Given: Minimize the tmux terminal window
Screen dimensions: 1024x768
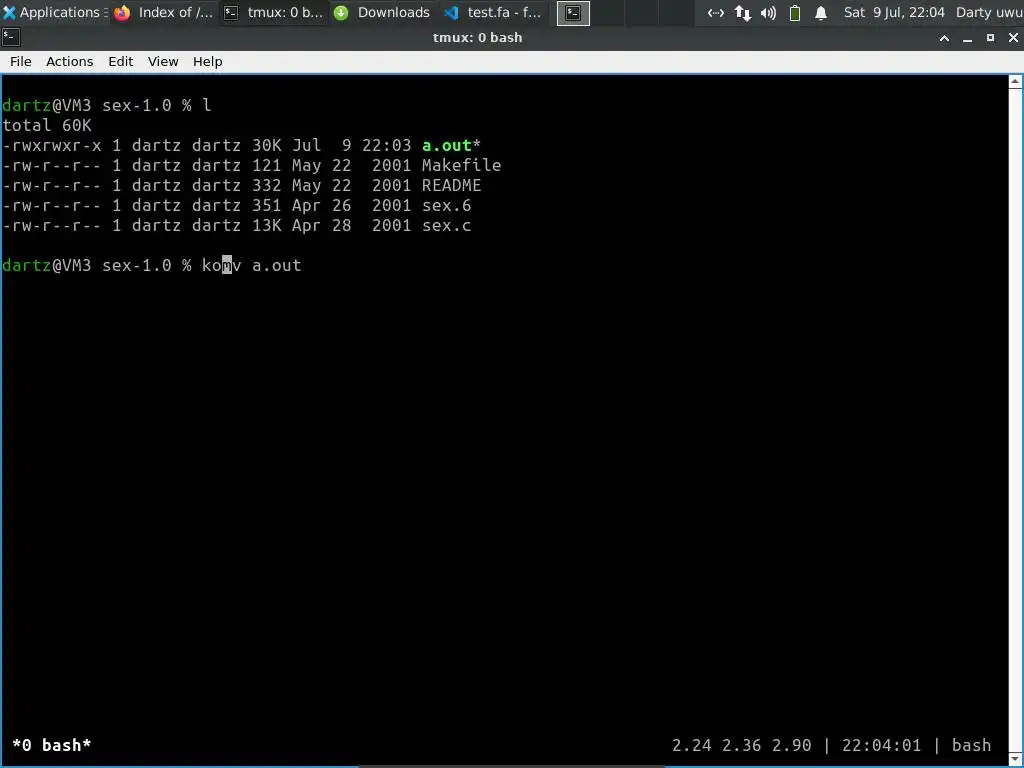Looking at the screenshot, I should coord(967,38).
